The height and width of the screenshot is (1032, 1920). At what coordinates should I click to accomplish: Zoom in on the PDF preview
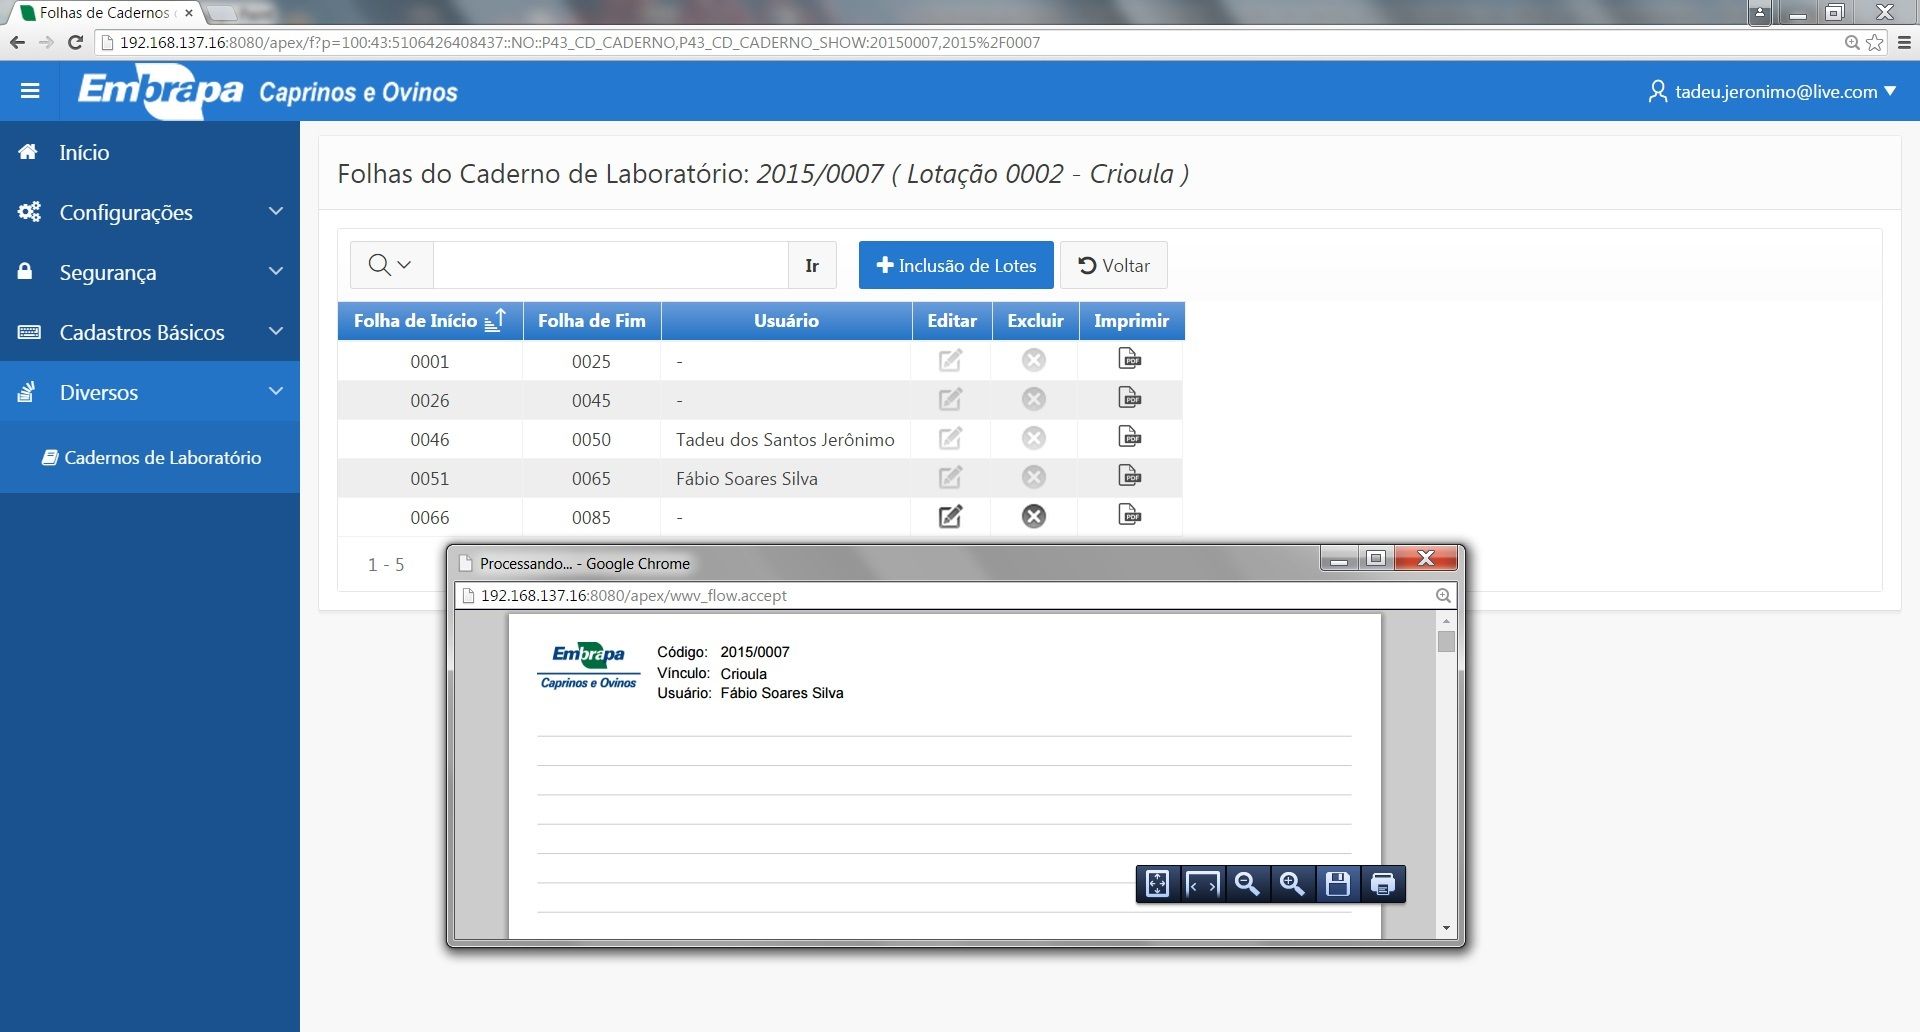coord(1292,884)
